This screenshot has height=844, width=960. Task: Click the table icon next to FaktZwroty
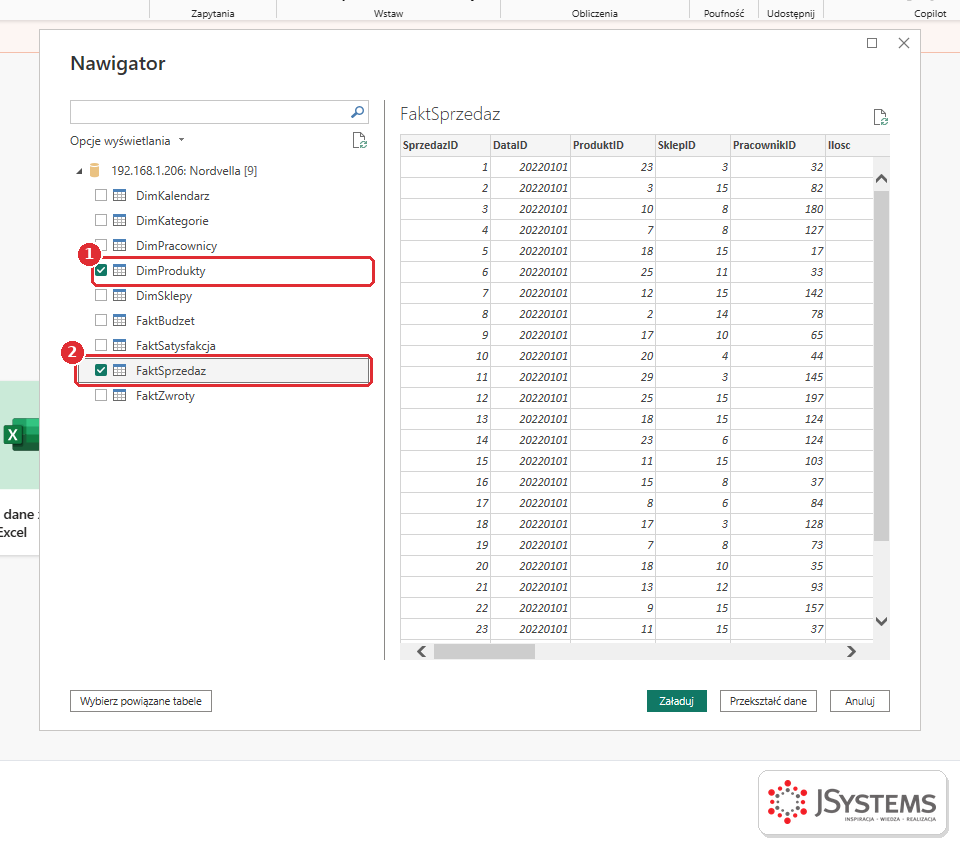click(x=120, y=395)
